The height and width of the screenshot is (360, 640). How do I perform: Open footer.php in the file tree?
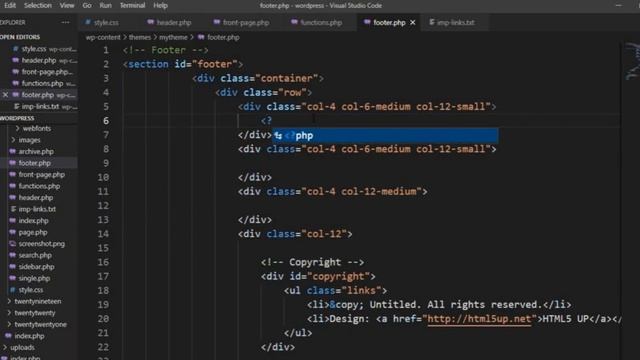pyautogui.click(x=34, y=163)
